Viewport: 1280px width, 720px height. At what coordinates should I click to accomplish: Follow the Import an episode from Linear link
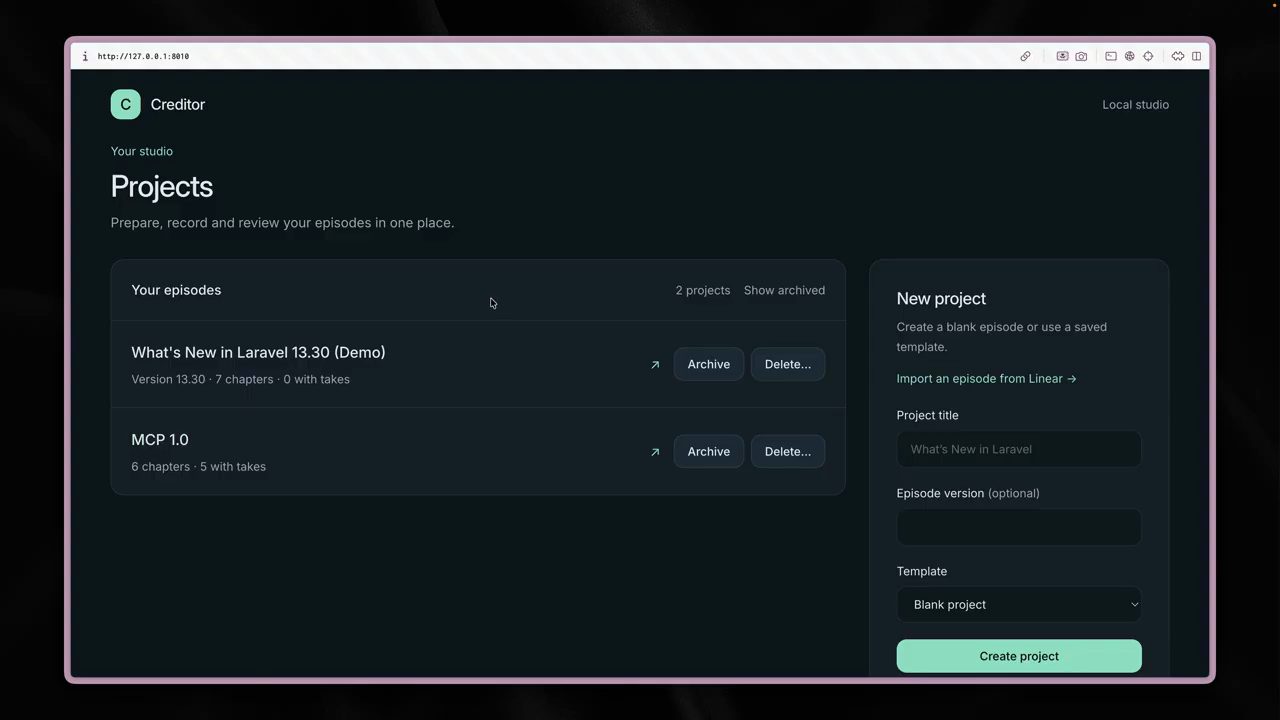coord(987,378)
